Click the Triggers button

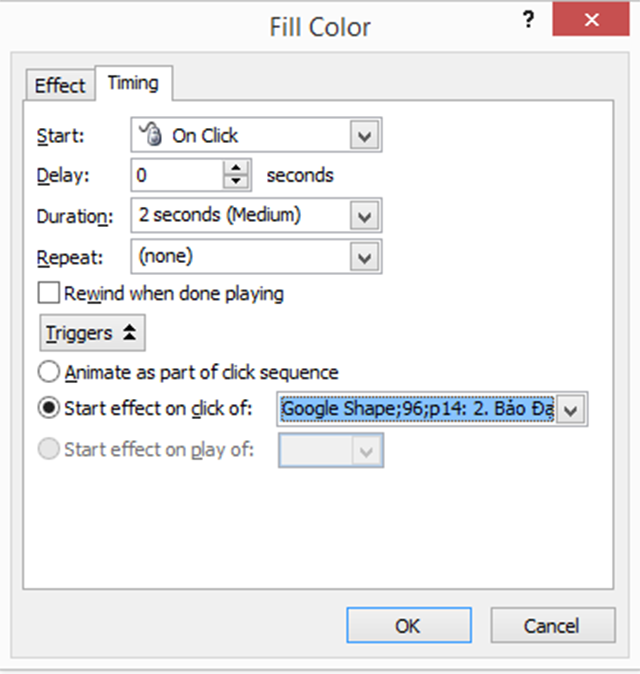pyautogui.click(x=92, y=333)
